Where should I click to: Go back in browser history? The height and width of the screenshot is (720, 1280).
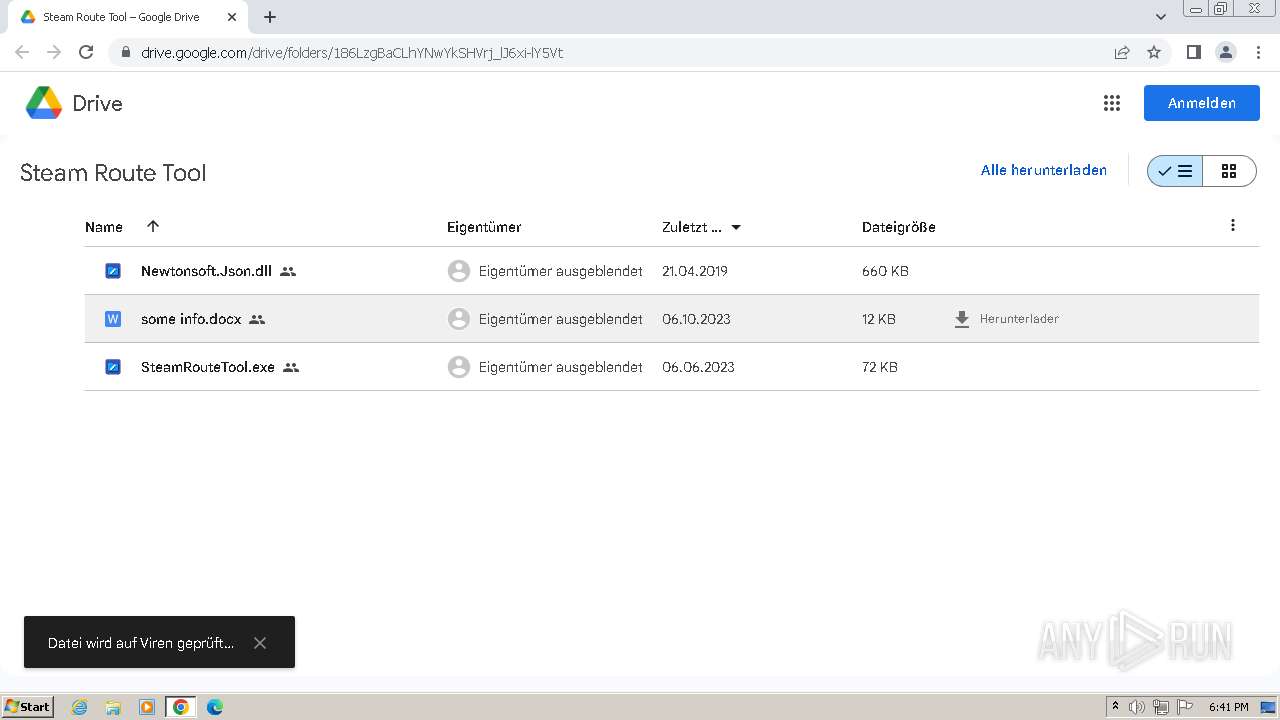(22, 52)
